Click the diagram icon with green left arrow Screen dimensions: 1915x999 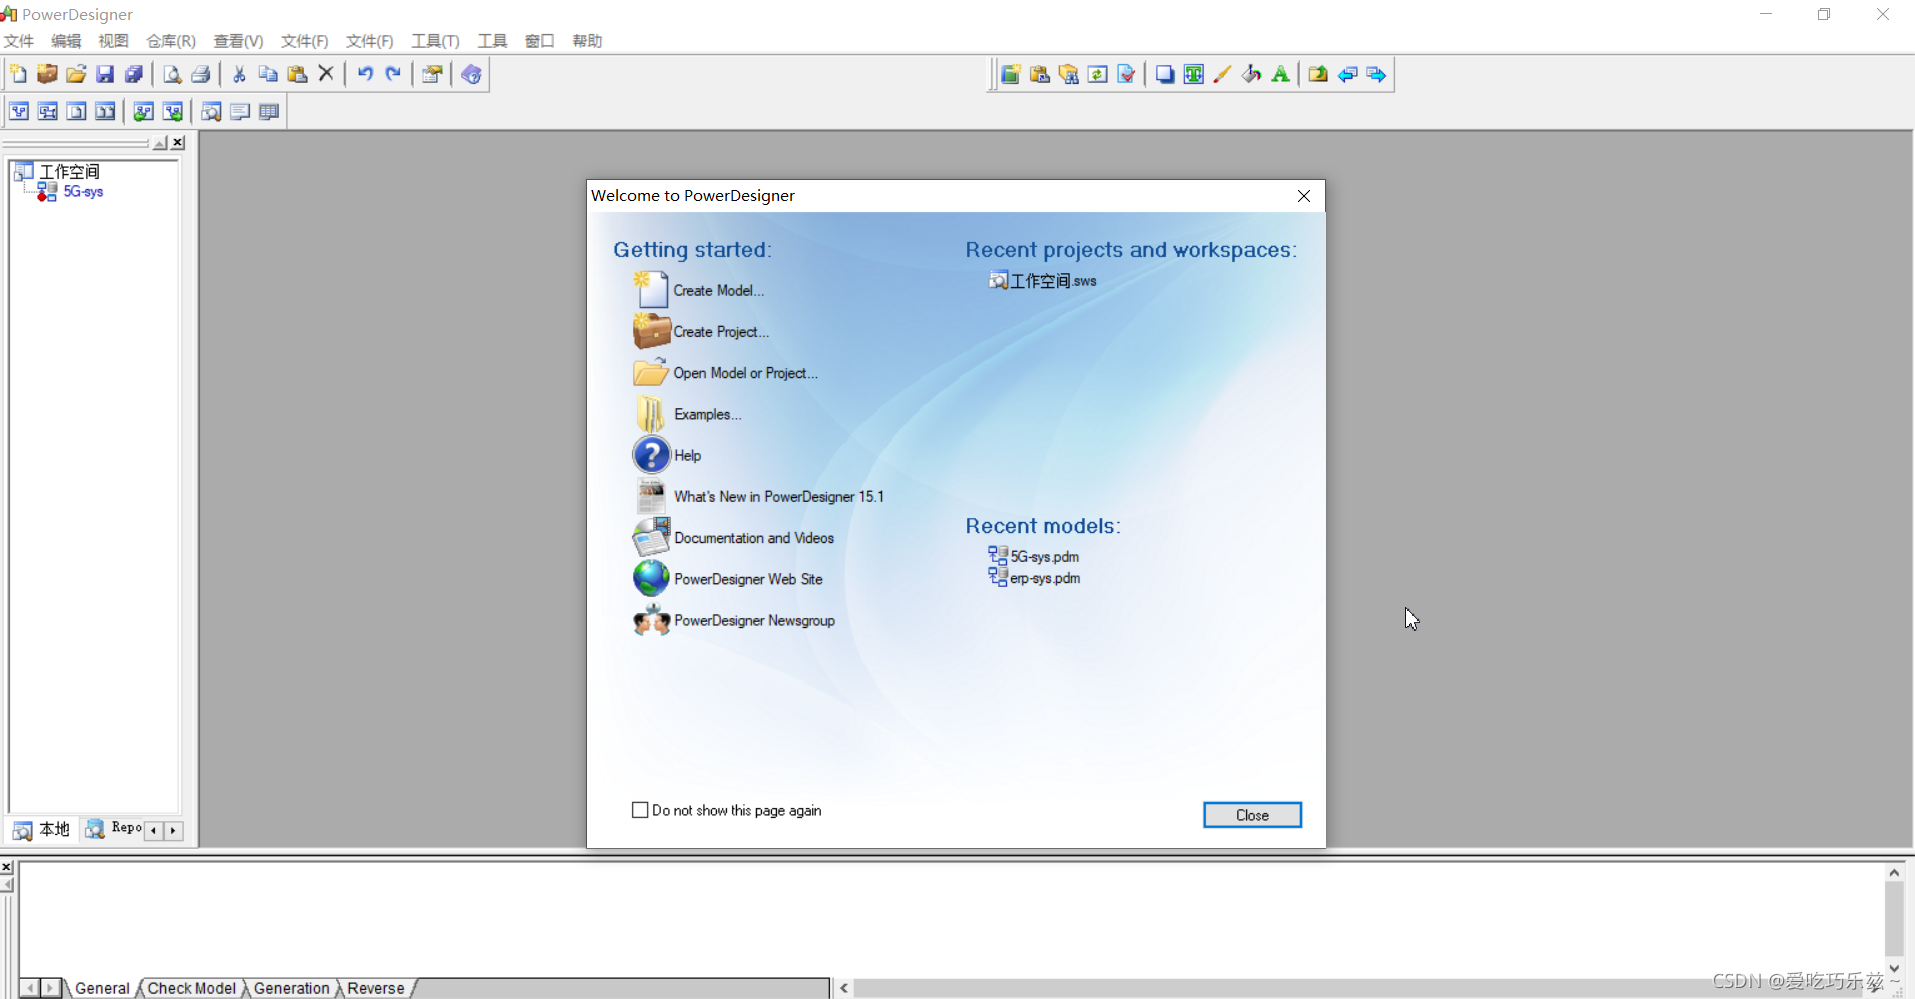click(144, 112)
